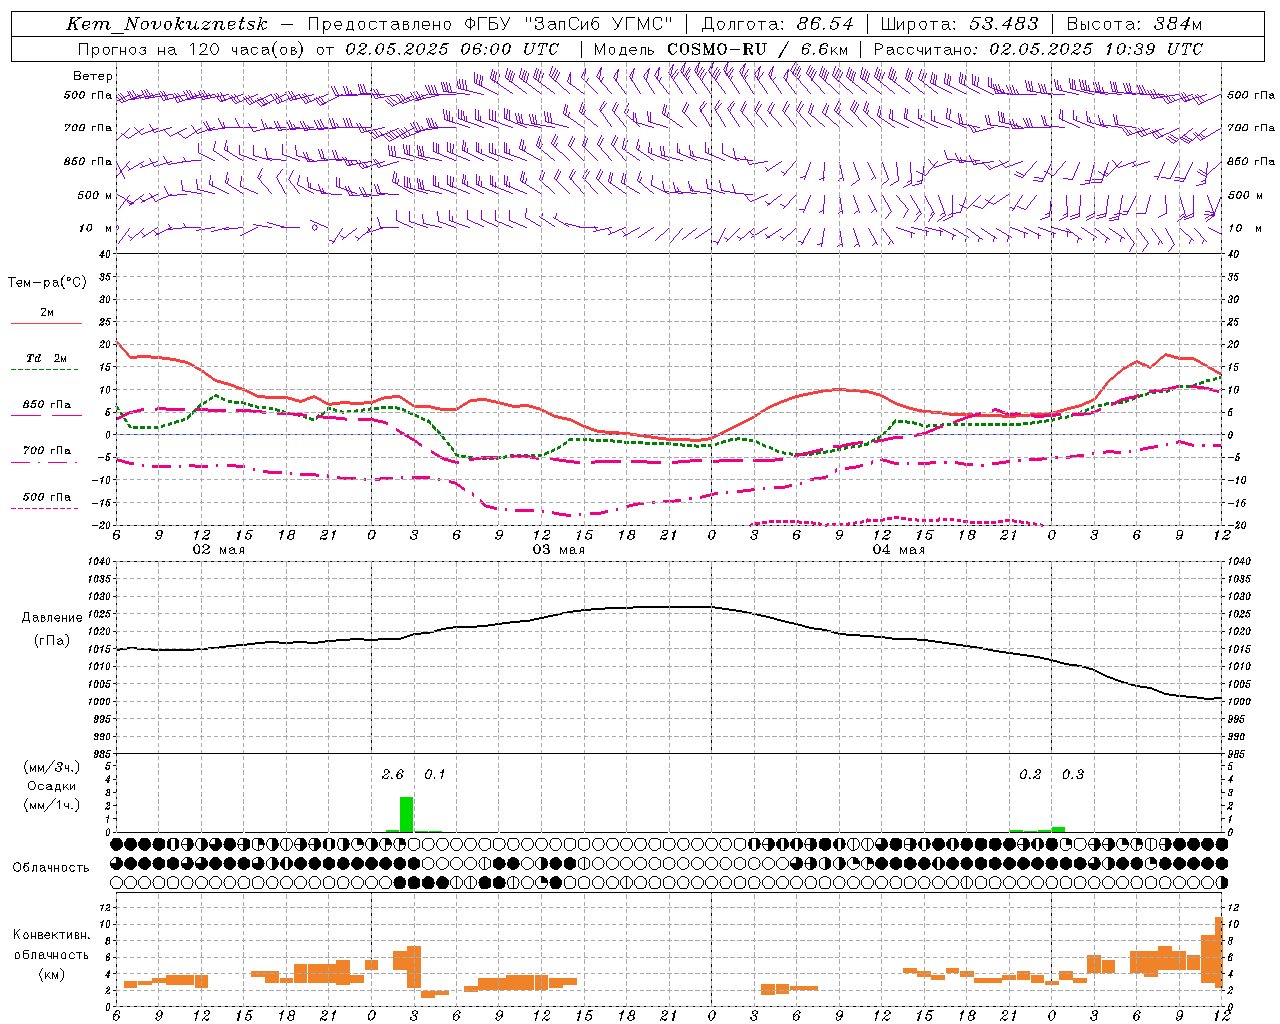This screenshot has height=1024, width=1280.
Task: Select the 'Прогноз на 120 часа(ов)' forecast text
Action: (192, 49)
